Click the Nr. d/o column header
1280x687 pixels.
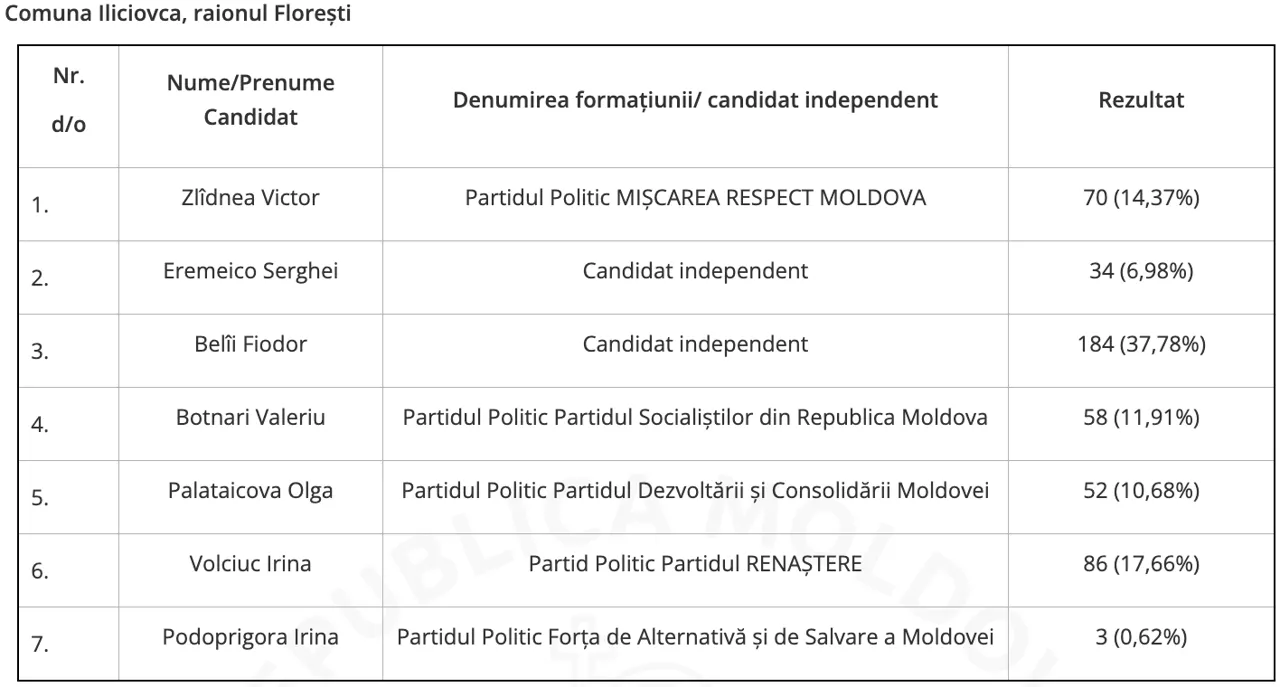[x=68, y=102]
